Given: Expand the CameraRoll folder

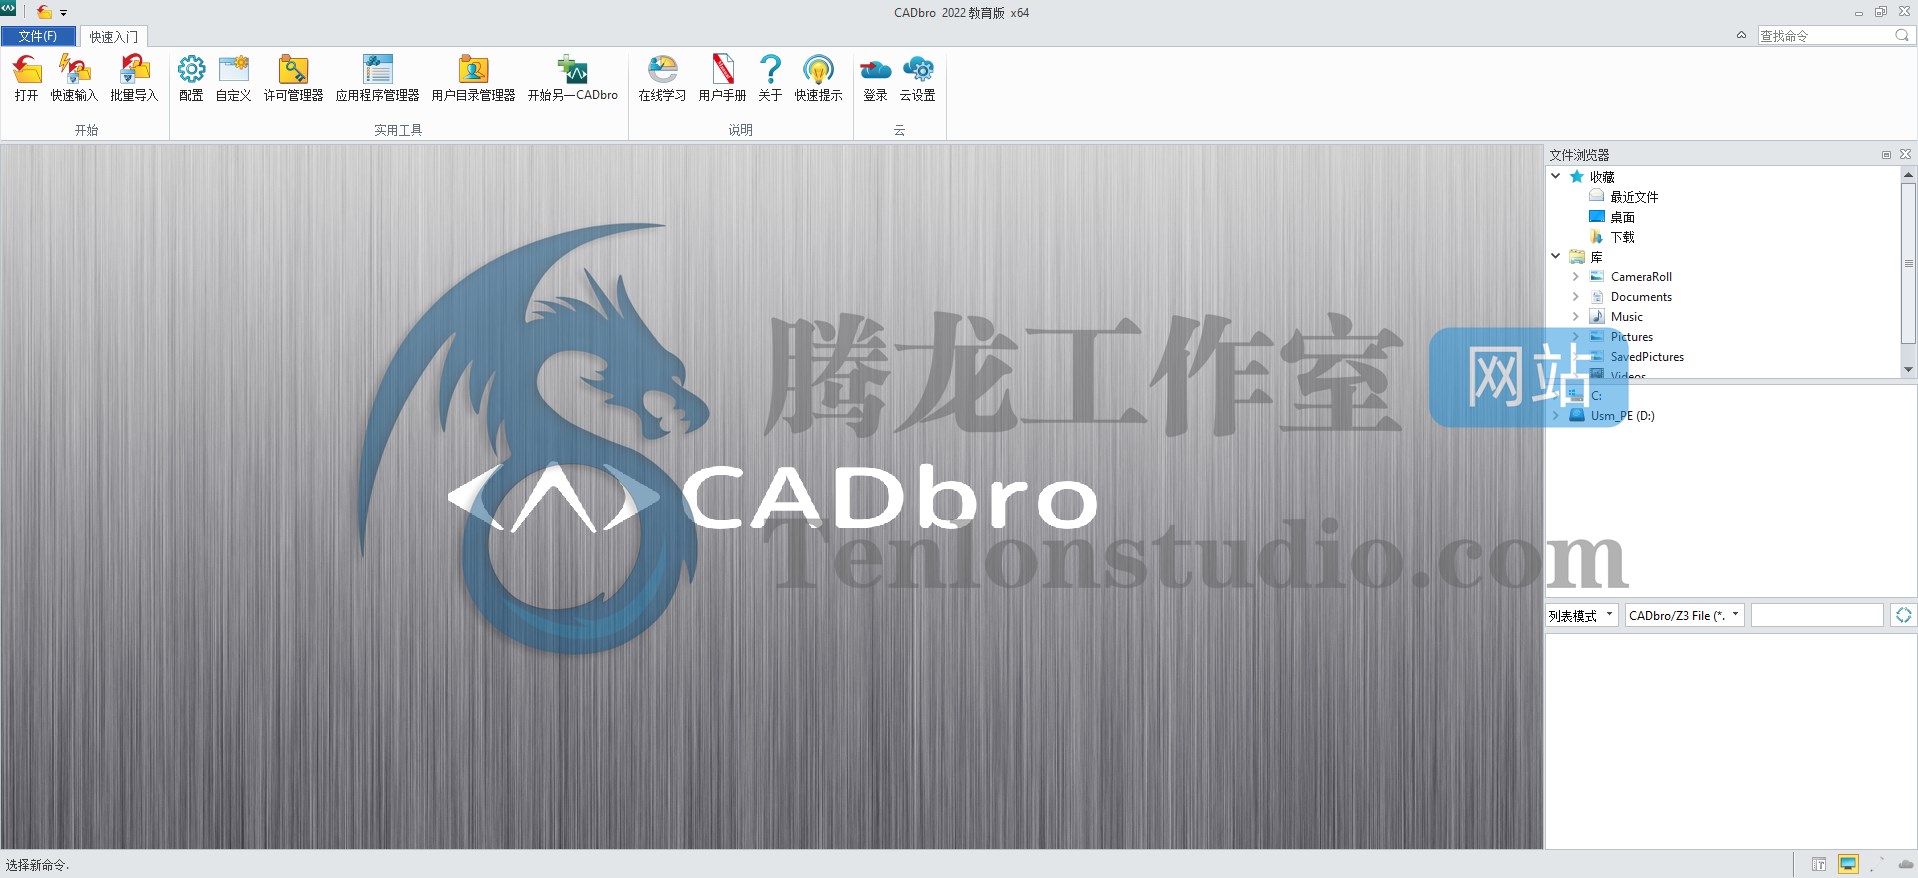Looking at the screenshot, I should [x=1575, y=276].
